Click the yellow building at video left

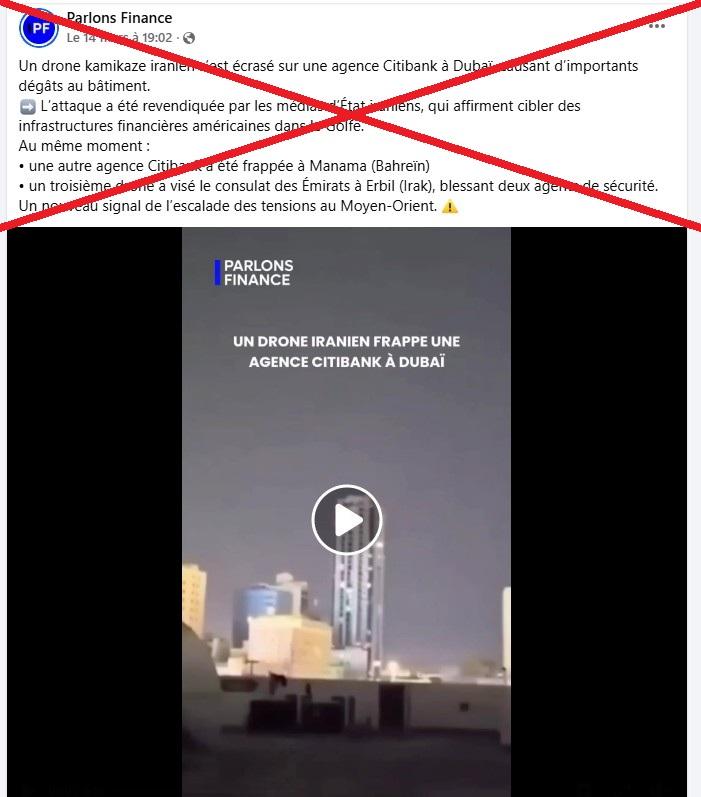click(194, 600)
